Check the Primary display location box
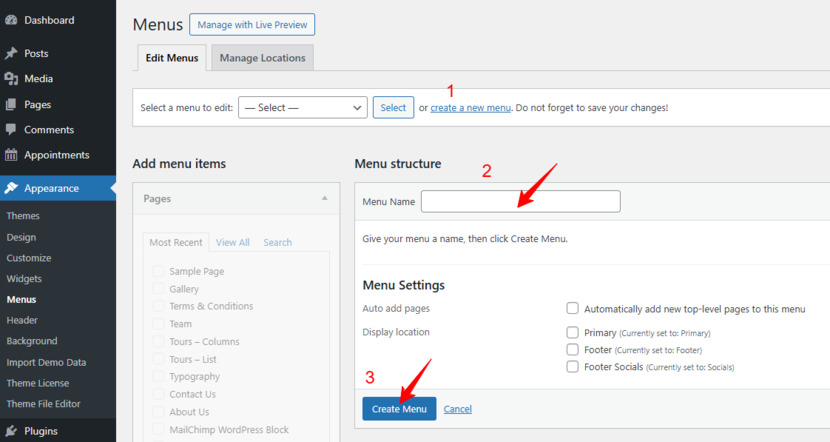This screenshot has width=830, height=442. (572, 332)
